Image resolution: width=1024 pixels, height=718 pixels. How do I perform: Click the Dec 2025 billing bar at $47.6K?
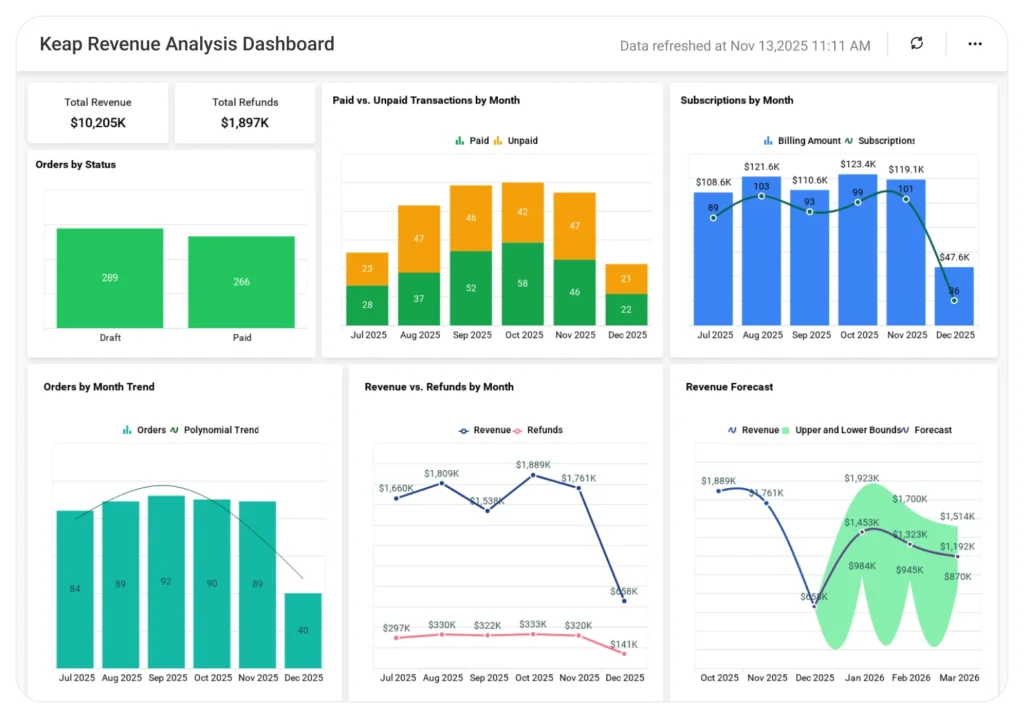coord(954,296)
